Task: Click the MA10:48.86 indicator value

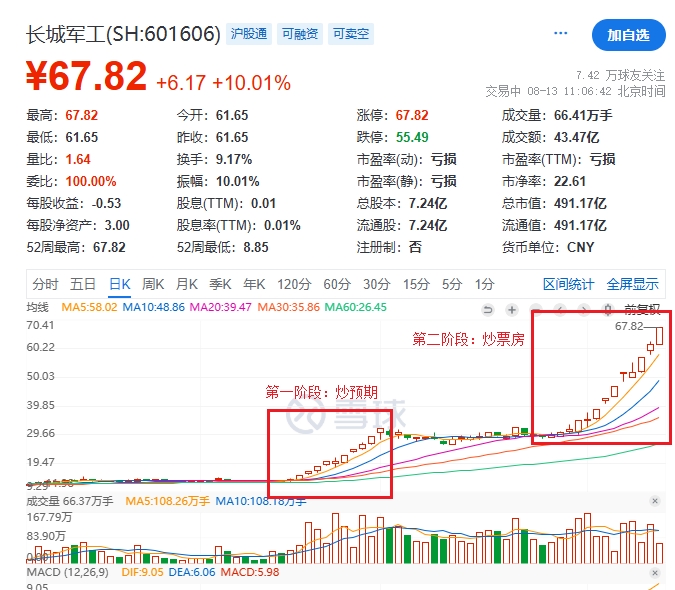Action: (154, 307)
